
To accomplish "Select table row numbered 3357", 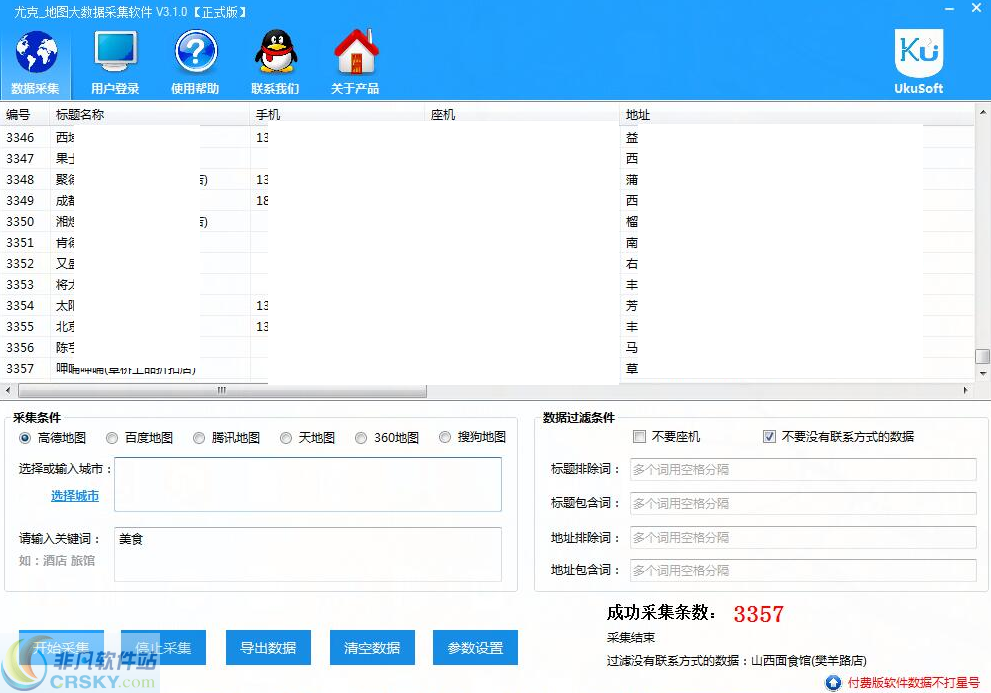I will tap(487, 368).
